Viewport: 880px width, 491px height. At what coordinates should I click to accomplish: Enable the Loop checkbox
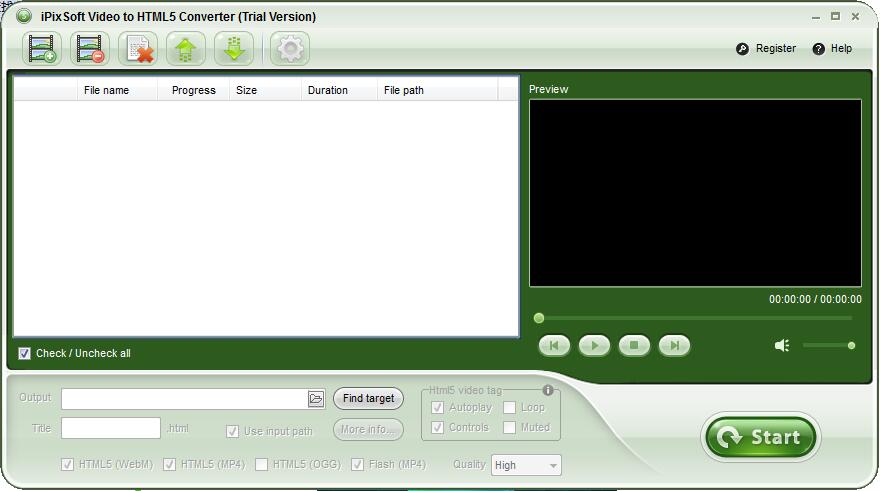pyautogui.click(x=510, y=408)
